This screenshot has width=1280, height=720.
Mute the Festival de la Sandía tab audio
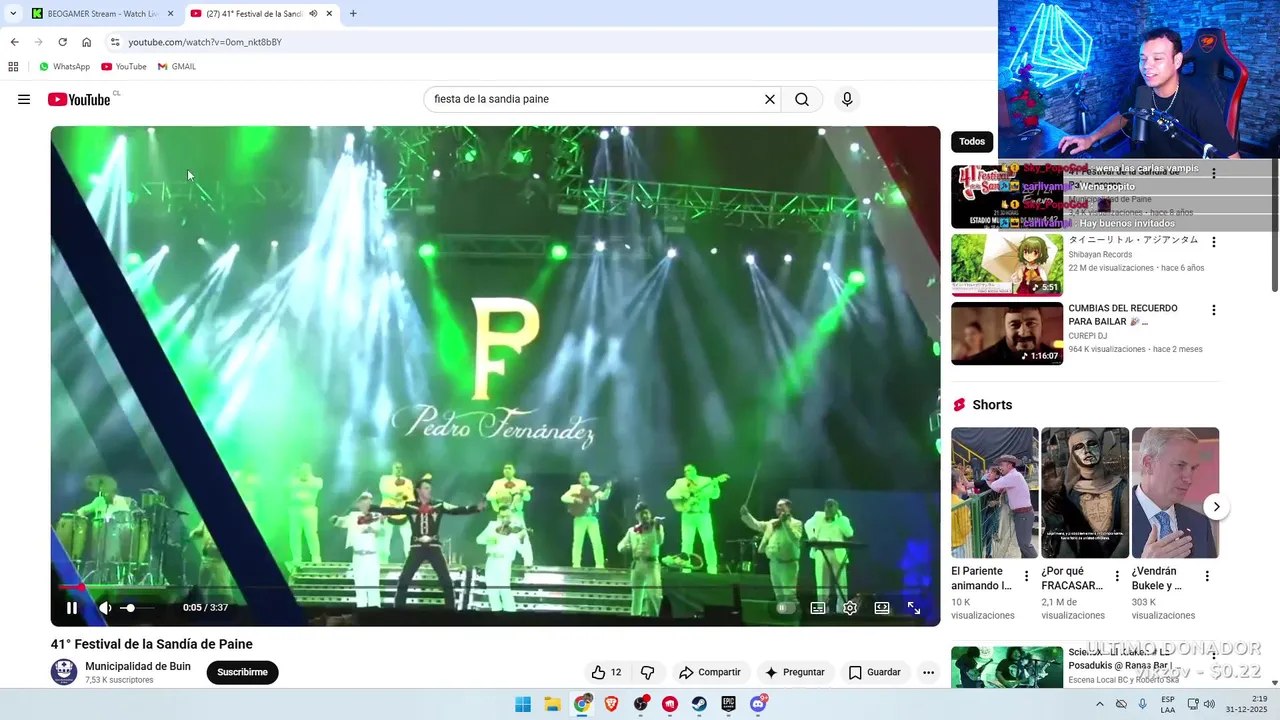click(314, 14)
